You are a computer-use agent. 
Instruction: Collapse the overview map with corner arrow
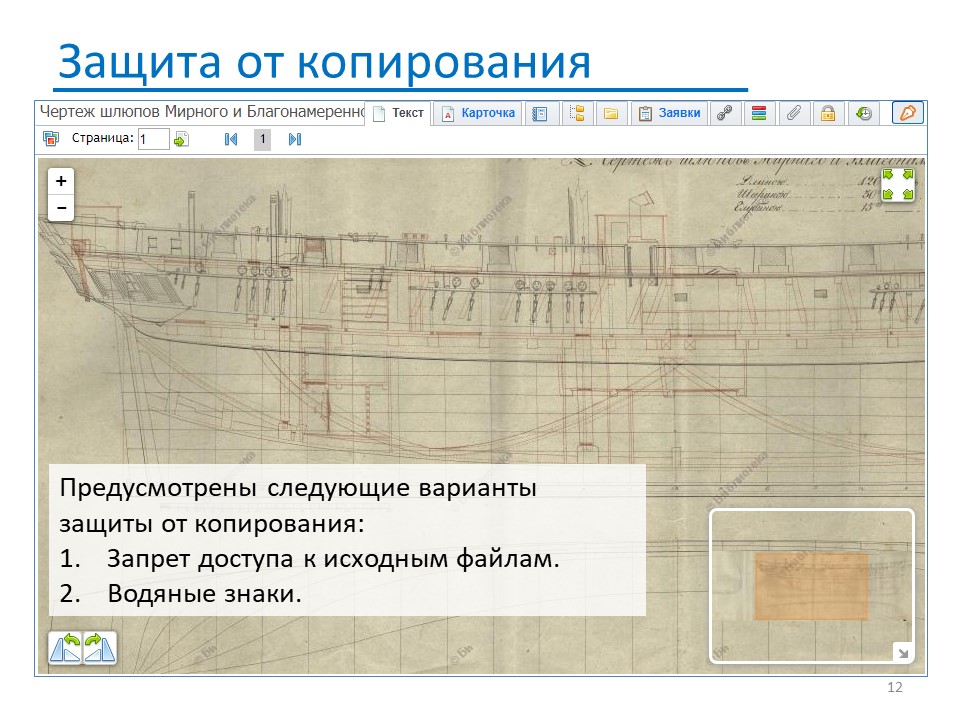[903, 653]
